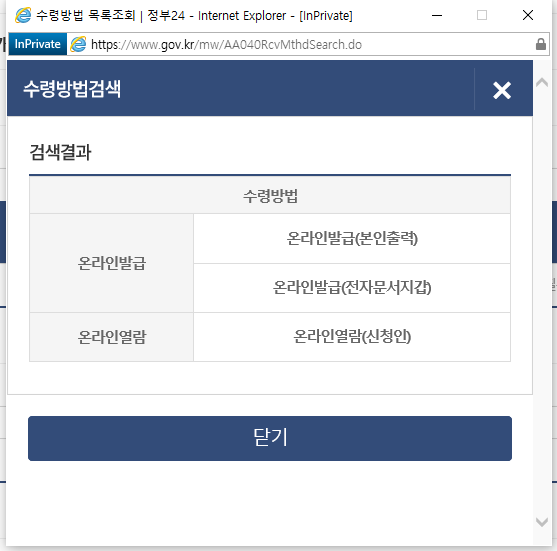Image resolution: width=557 pixels, height=551 pixels.
Task: Click the padlock security icon in the address bar
Action: 540,44
